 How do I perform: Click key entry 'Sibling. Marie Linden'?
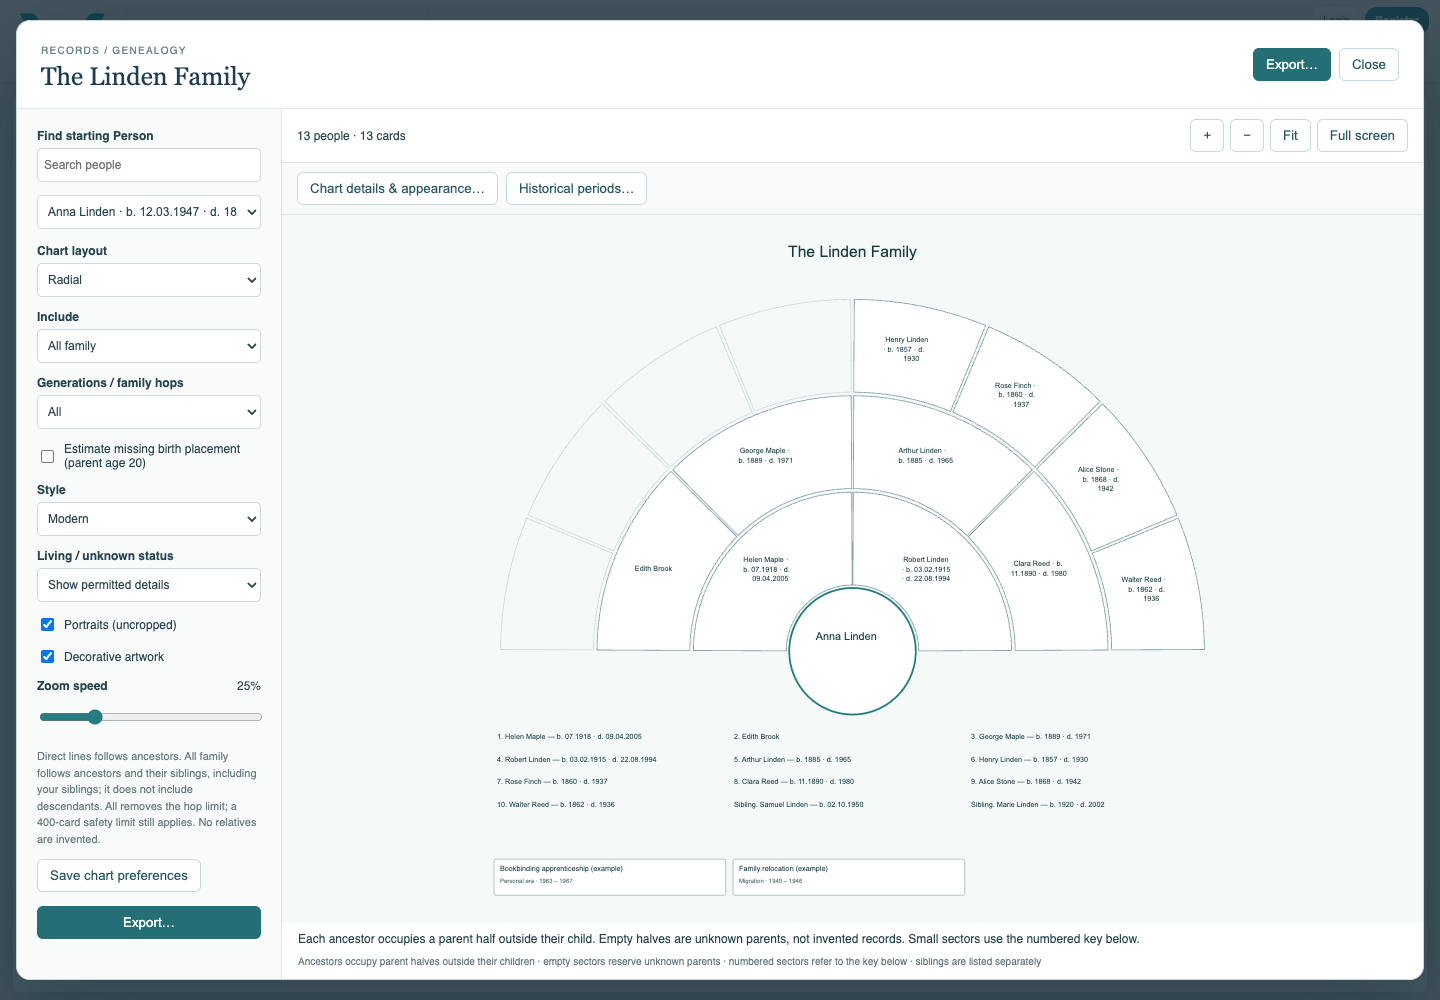point(1037,804)
